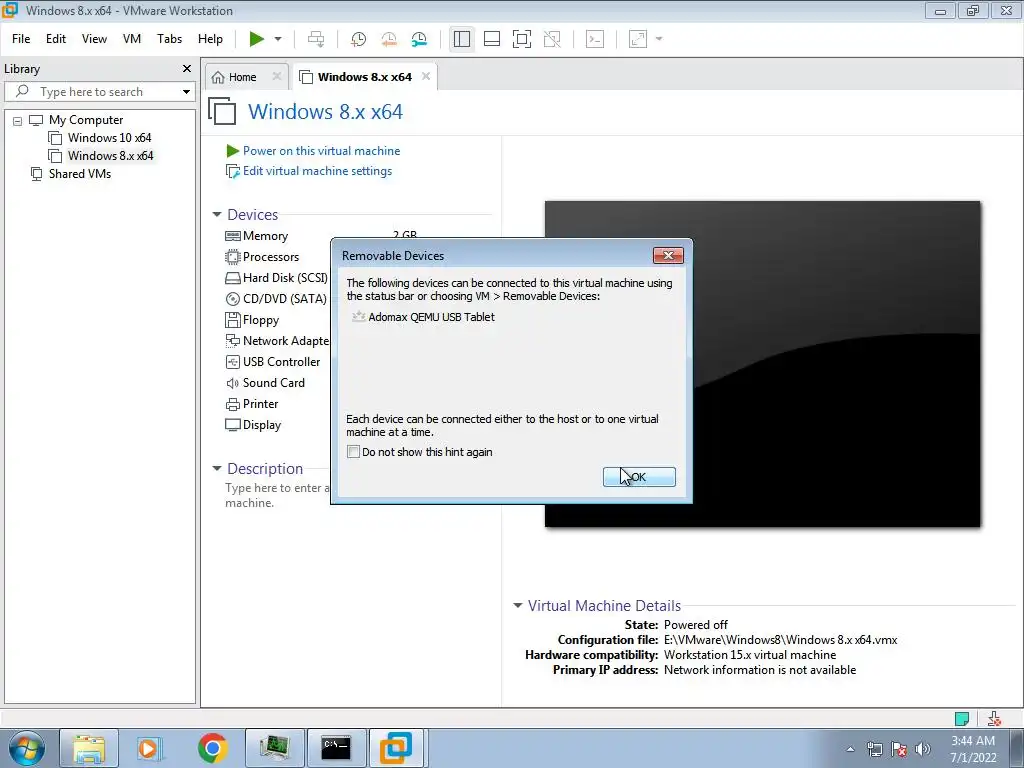Click the virtual machine preview thumbnail
Viewport: 1024px width, 768px height.
pos(762,364)
